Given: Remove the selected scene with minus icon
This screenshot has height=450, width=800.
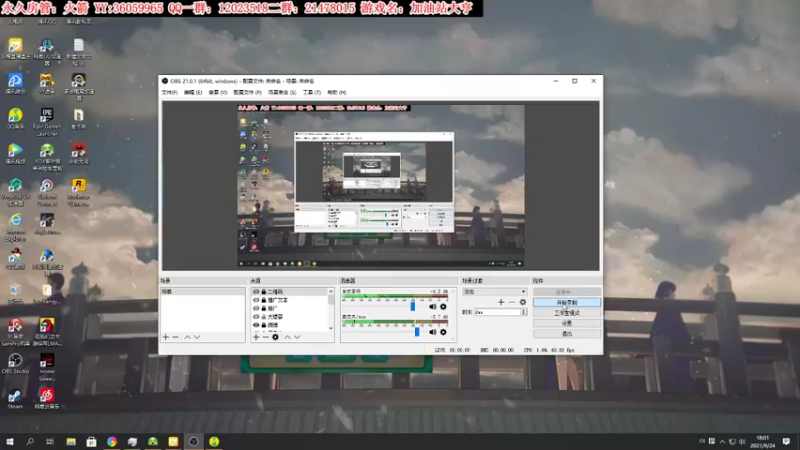Looking at the screenshot, I should [x=176, y=337].
